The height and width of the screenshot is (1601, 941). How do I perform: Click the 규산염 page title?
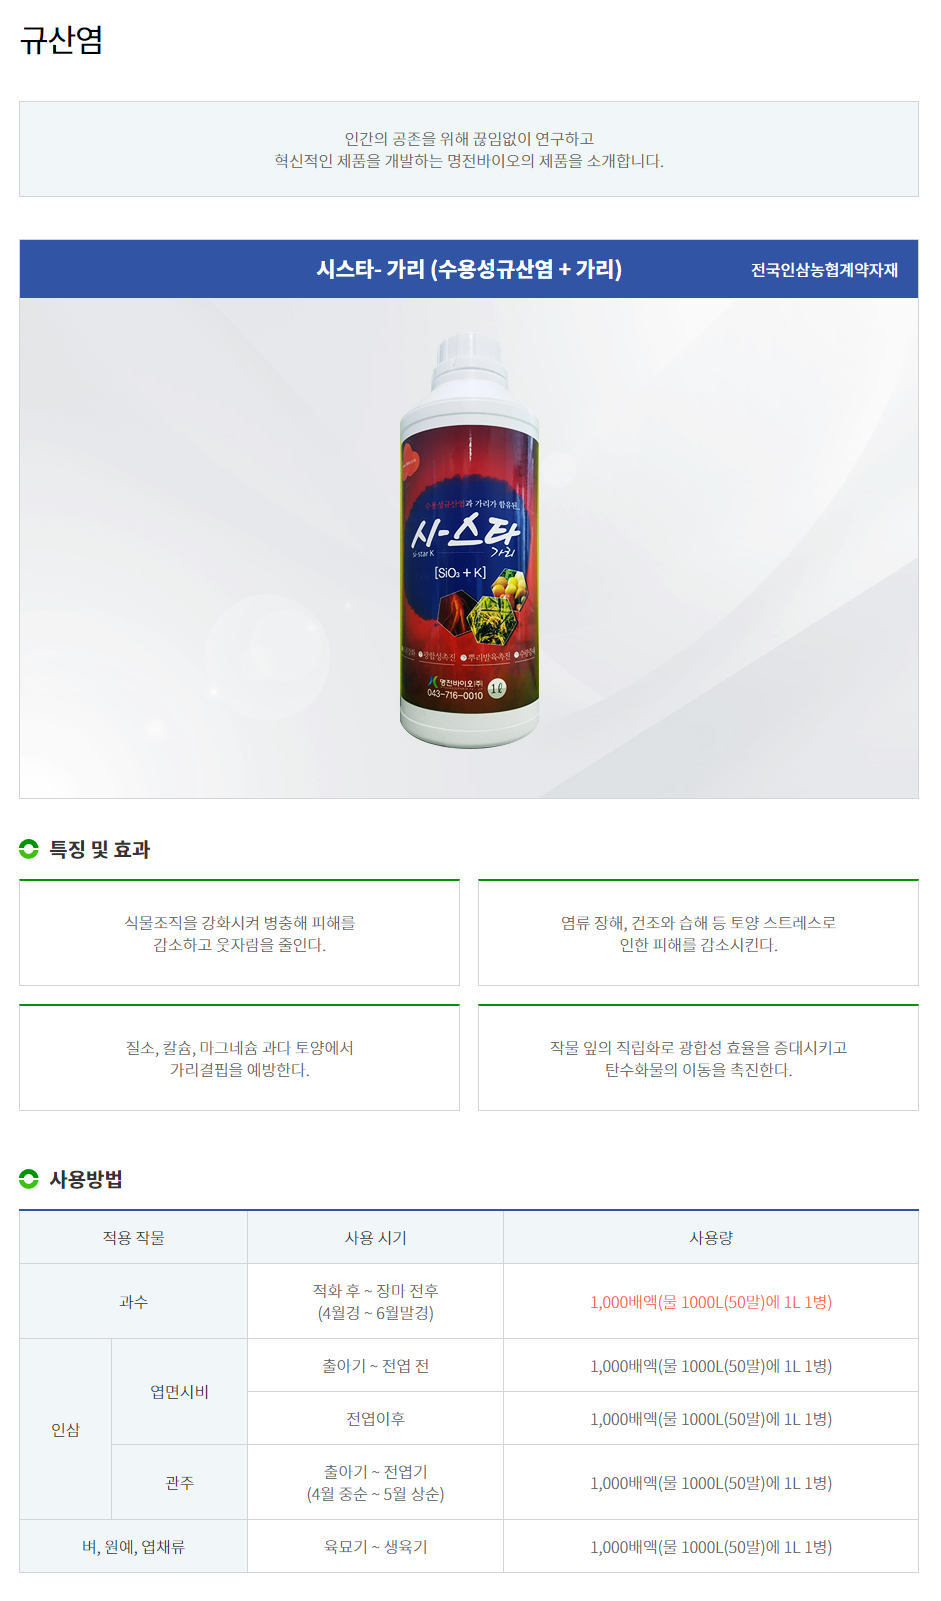(61, 40)
